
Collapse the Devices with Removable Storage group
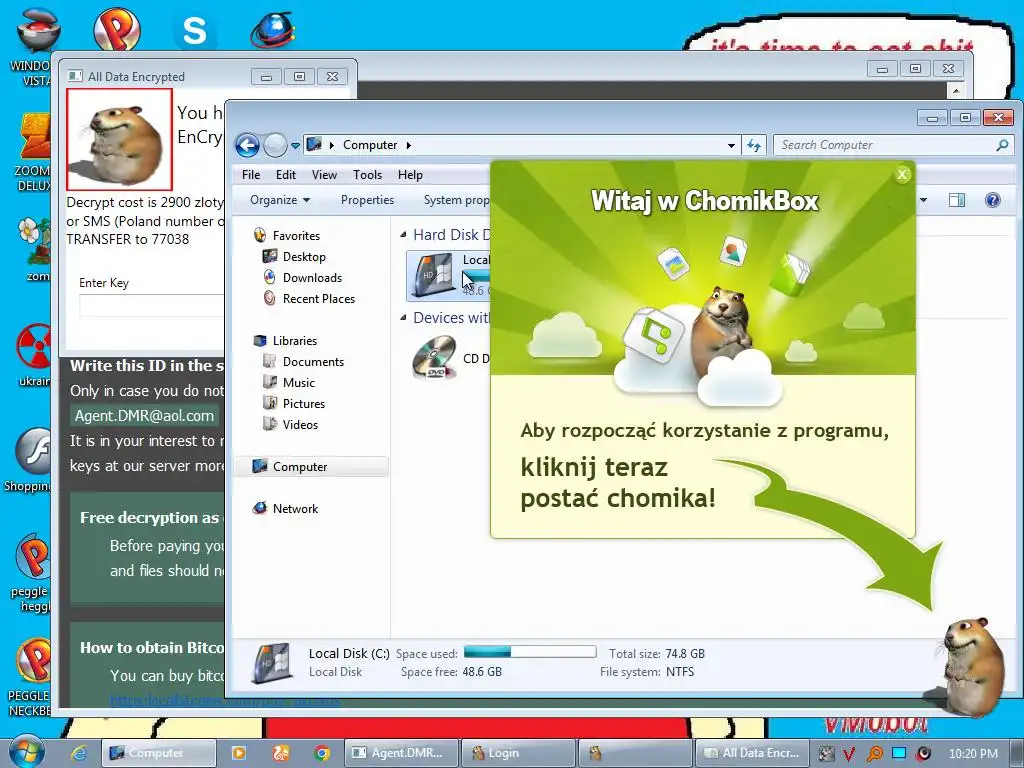[x=403, y=317]
